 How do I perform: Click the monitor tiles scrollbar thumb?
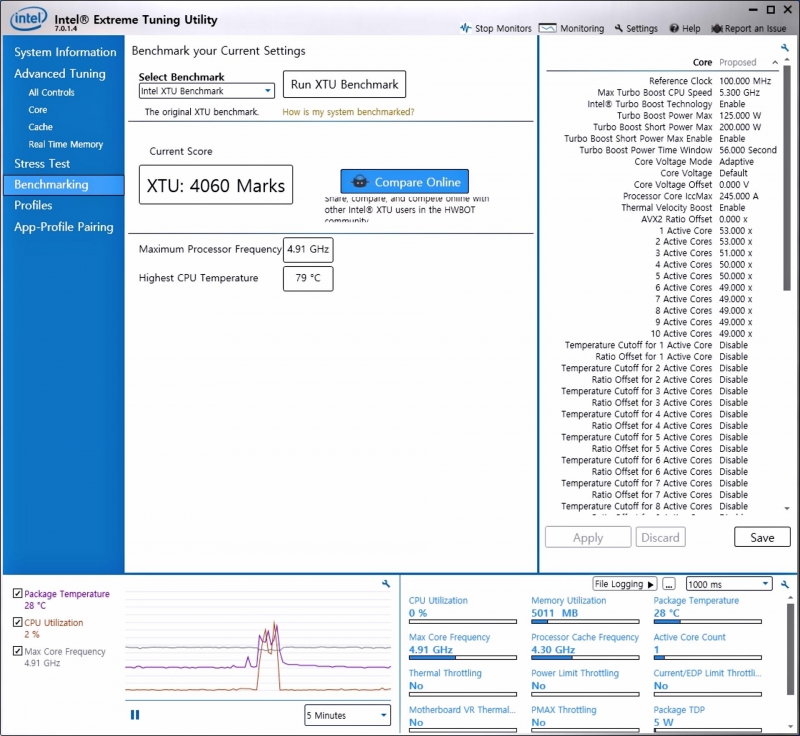tap(790, 649)
